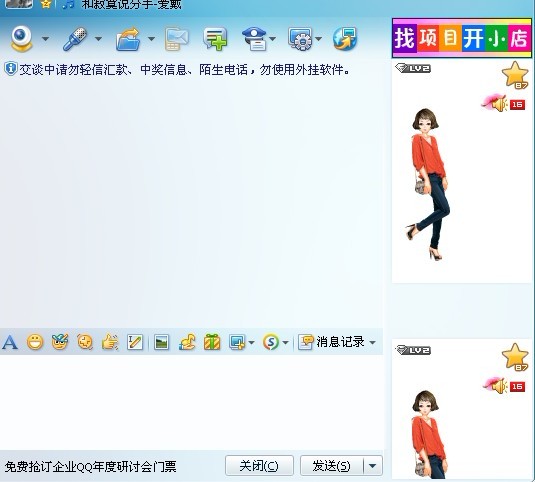Open the remote desktop globe icon
The image size is (535, 482).
coord(345,39)
